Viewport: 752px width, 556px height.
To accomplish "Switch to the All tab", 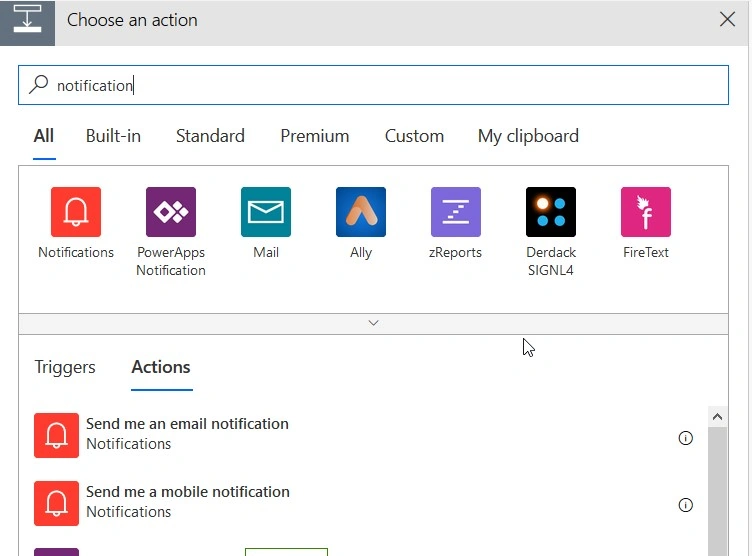I will [x=44, y=136].
